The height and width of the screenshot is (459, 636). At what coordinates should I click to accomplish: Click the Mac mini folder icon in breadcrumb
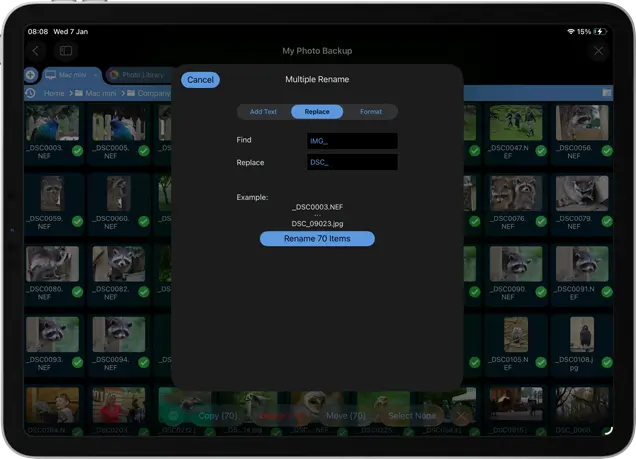click(79, 93)
